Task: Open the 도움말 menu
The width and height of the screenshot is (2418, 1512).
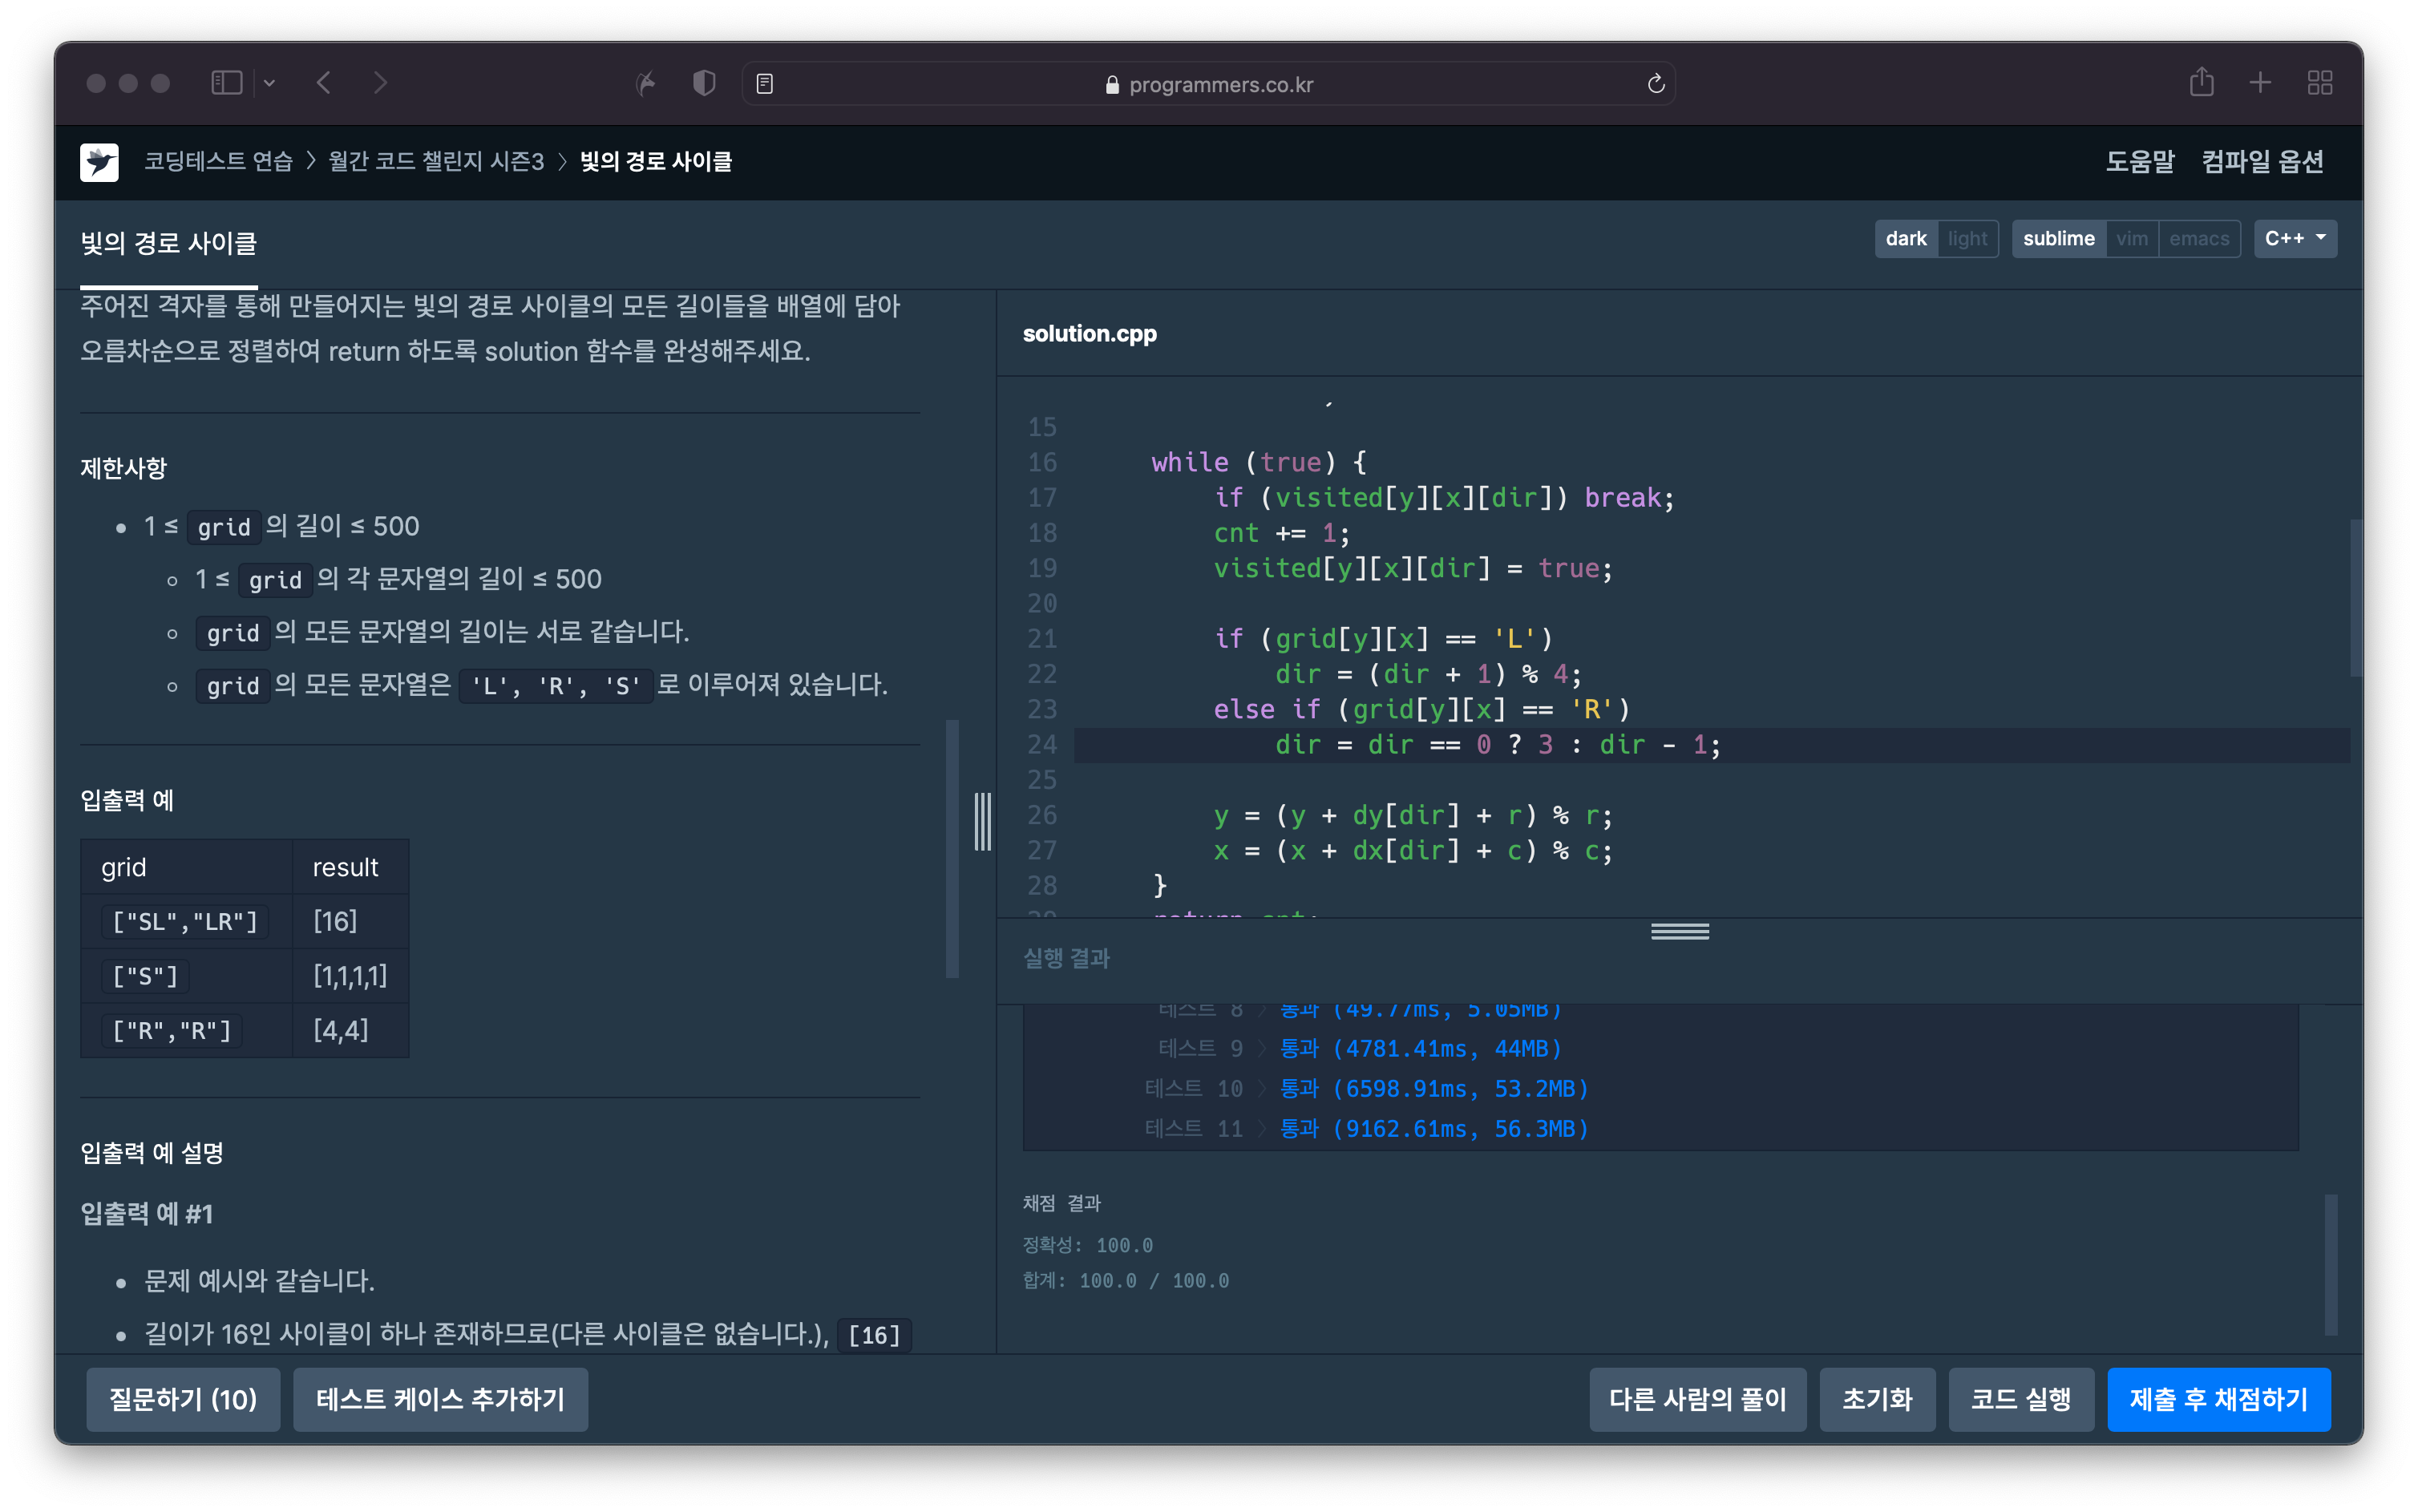Action: tap(2140, 162)
